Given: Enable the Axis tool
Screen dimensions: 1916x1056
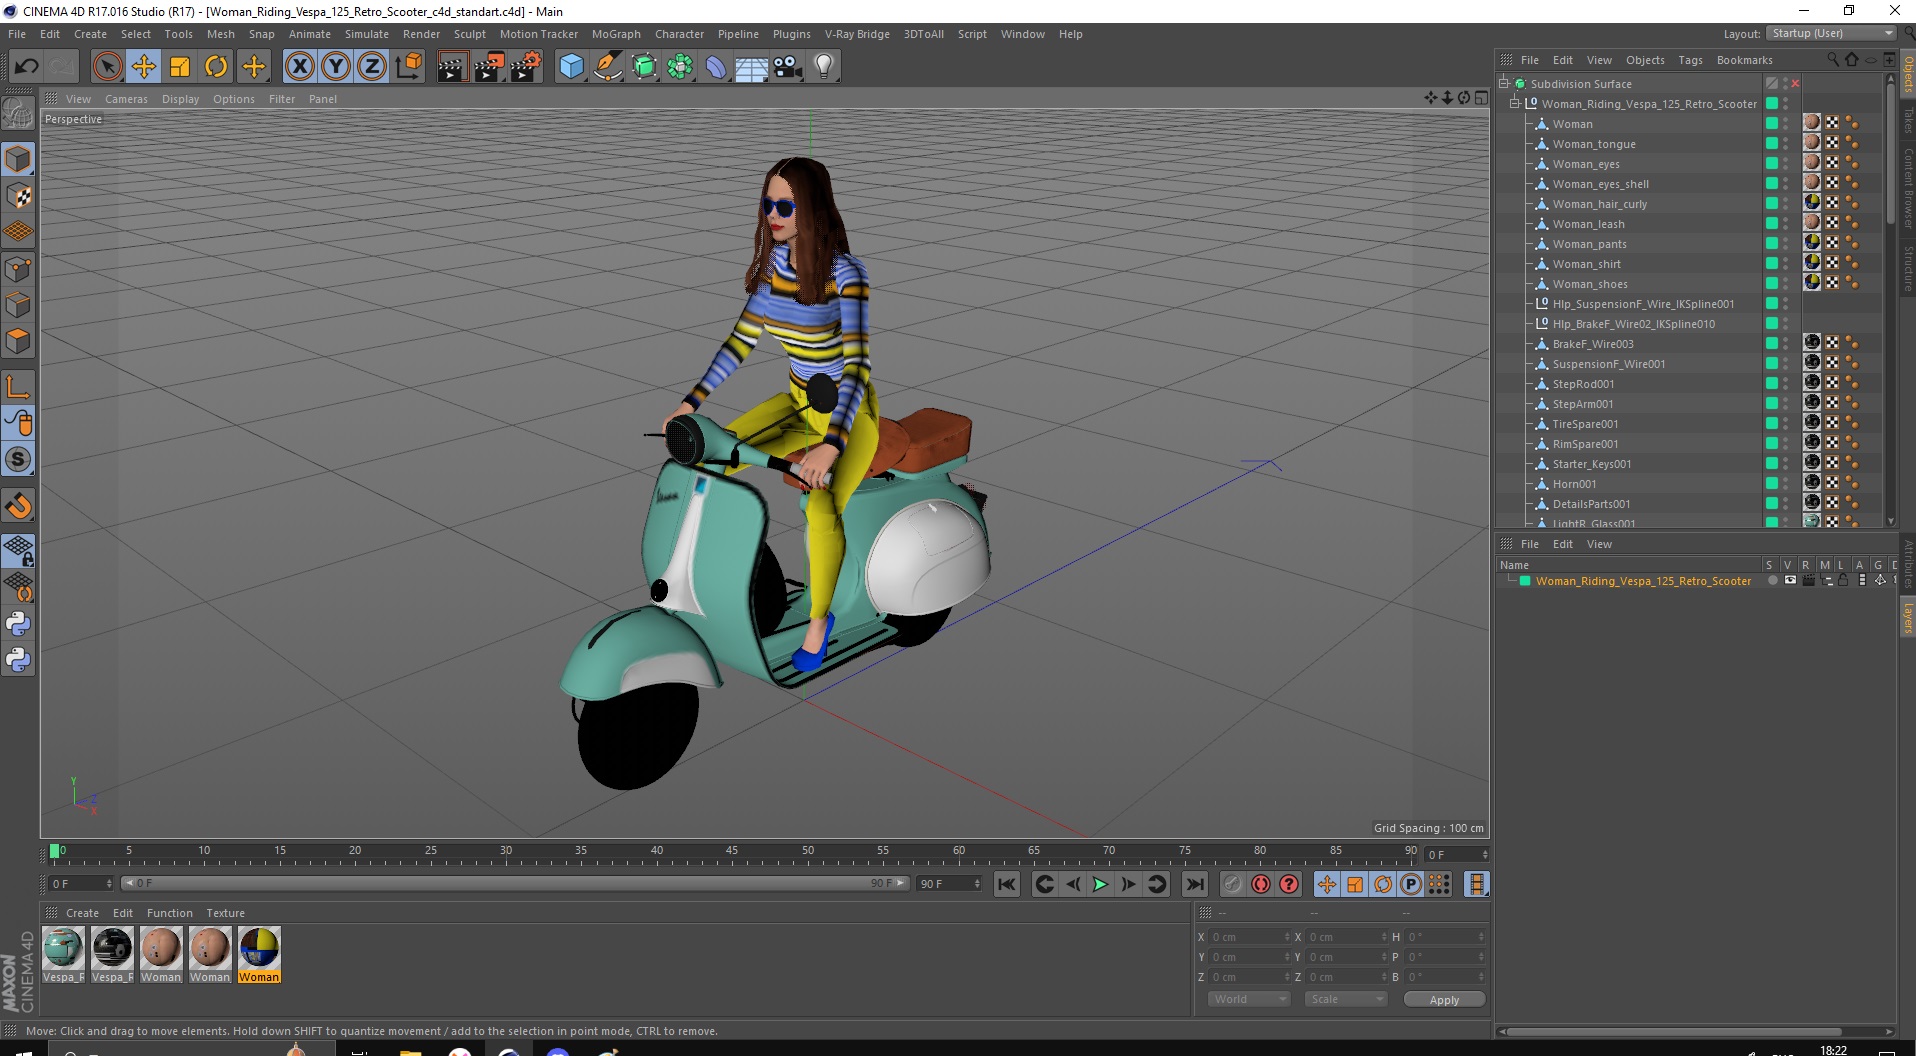Looking at the screenshot, I should pyautogui.click(x=18, y=387).
